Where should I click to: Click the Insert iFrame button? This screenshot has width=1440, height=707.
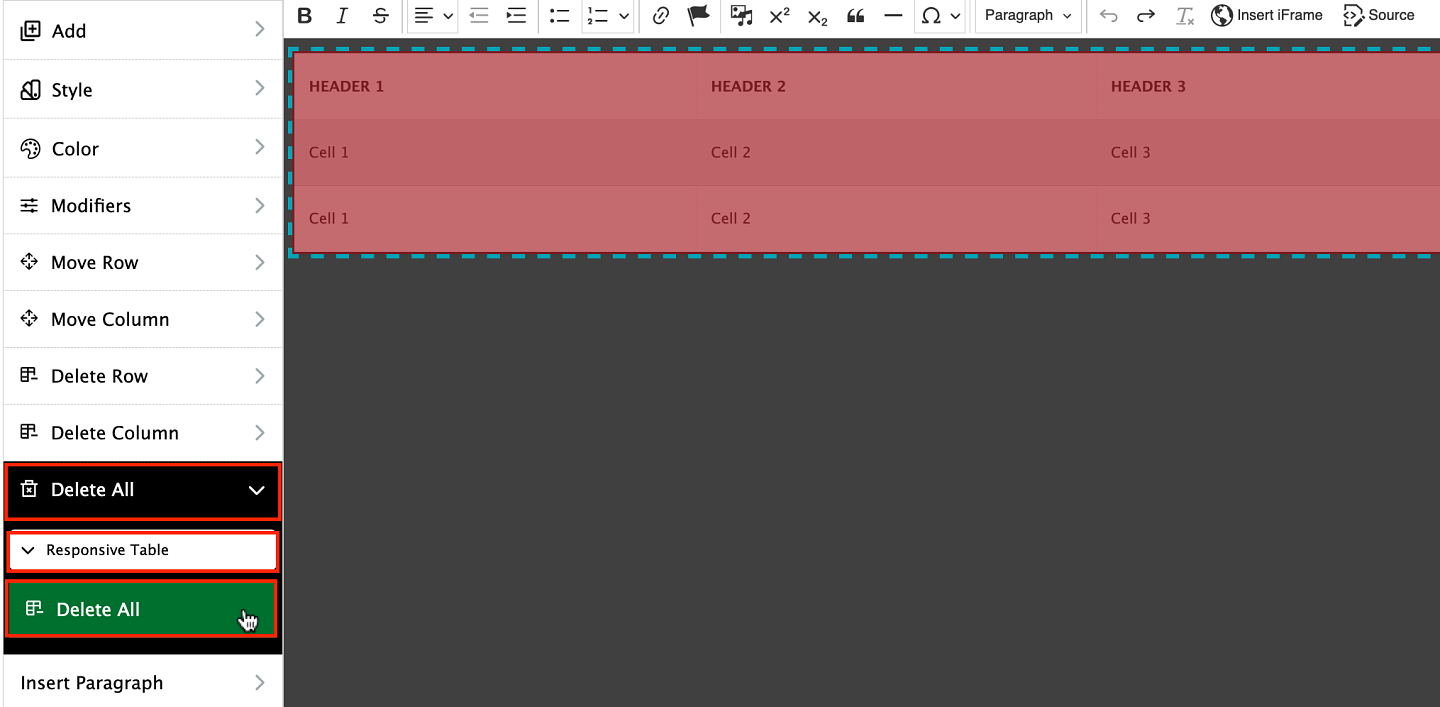pos(1267,16)
